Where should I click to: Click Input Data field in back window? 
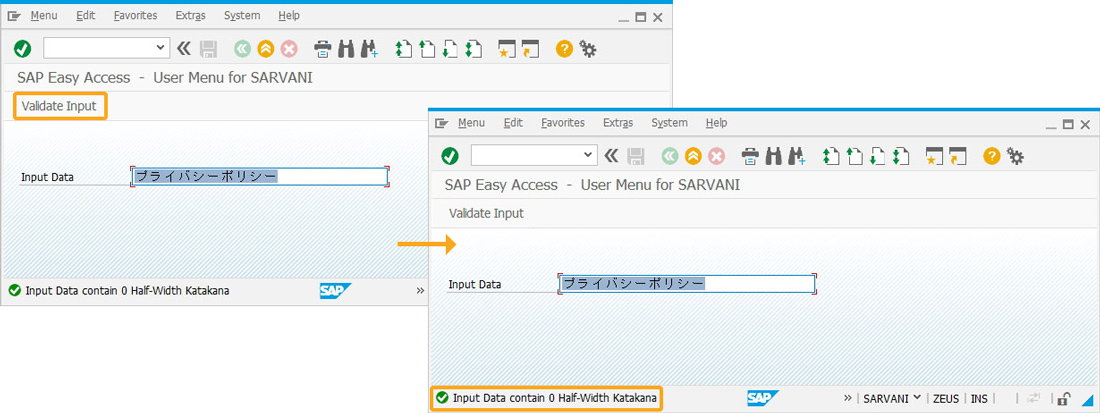[x=260, y=177]
